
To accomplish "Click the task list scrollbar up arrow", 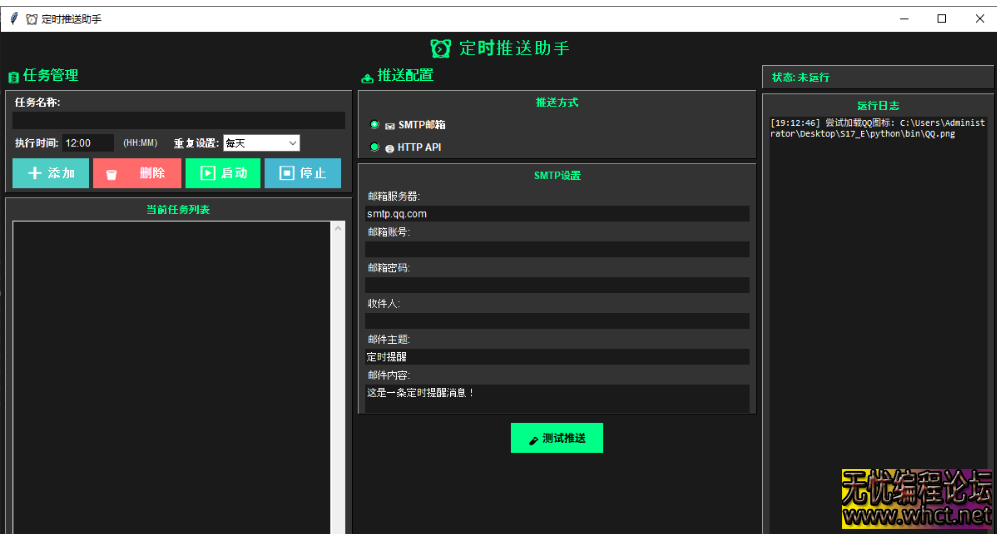I will point(338,228).
